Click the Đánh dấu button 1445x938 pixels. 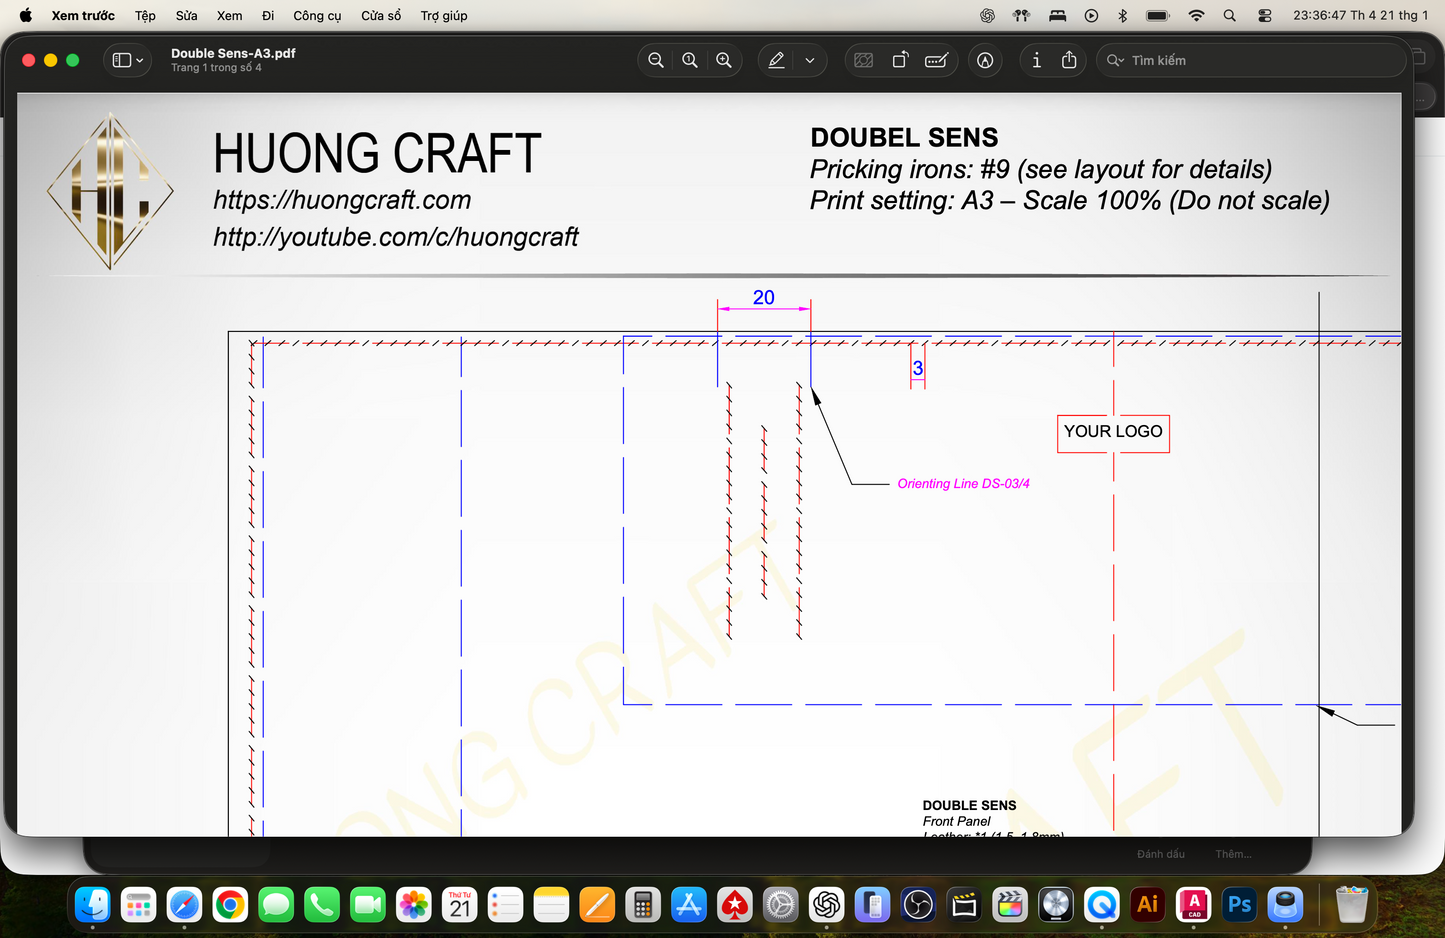point(1160,853)
